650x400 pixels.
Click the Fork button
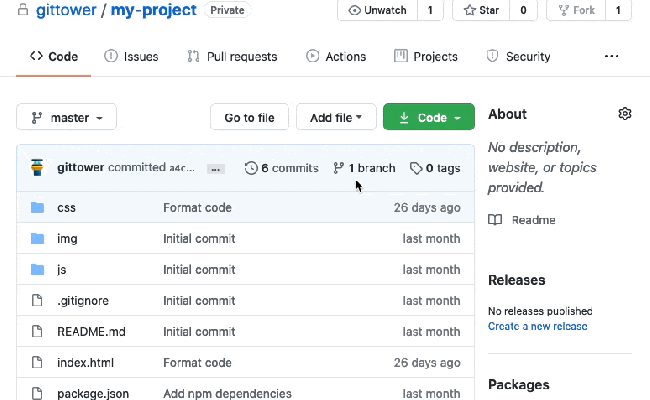tap(576, 10)
